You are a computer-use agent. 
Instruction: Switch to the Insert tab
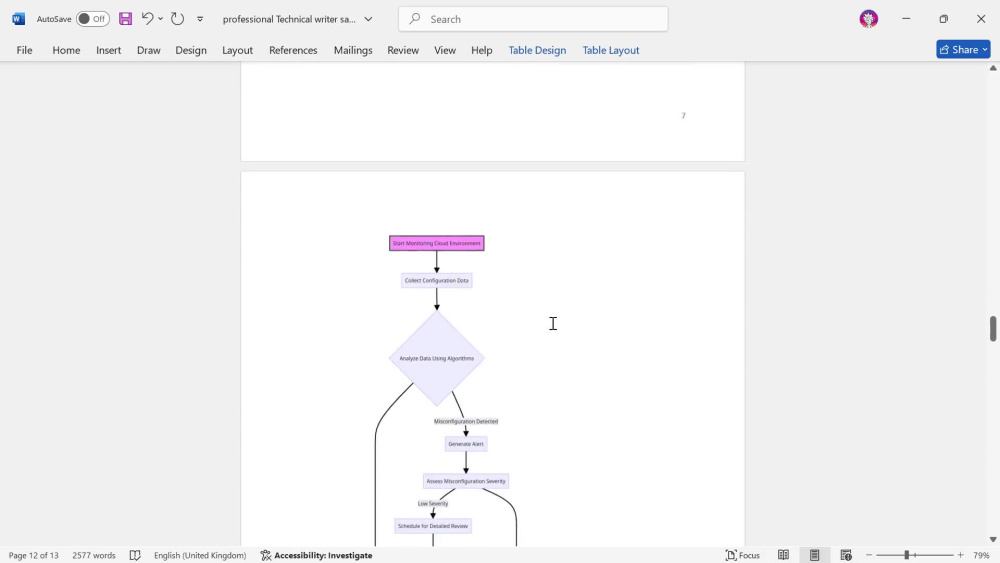(108, 50)
